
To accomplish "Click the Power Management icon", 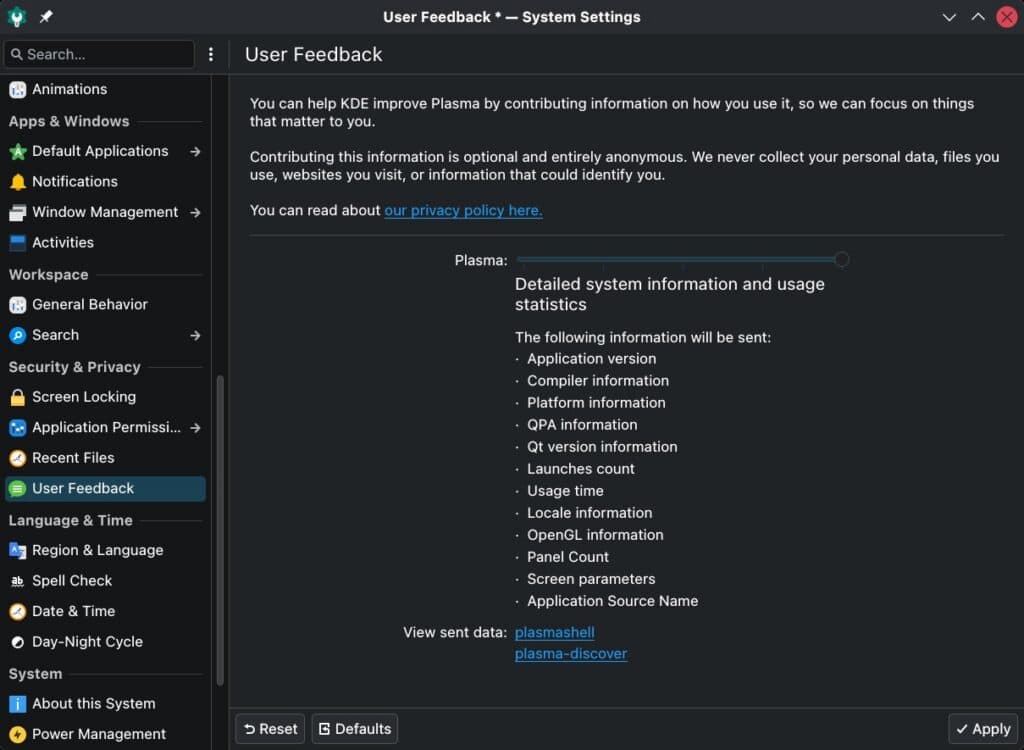I will [x=18, y=733].
